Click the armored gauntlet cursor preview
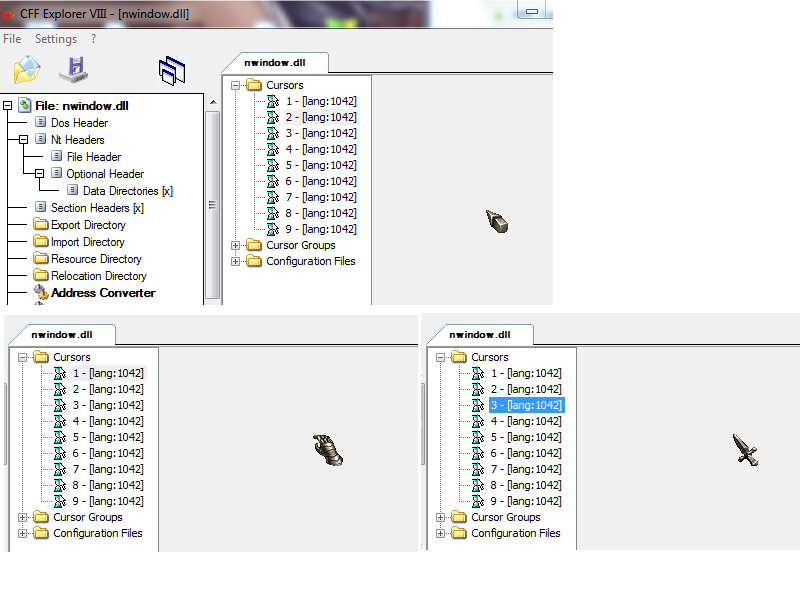800x600 pixels. [x=327, y=450]
